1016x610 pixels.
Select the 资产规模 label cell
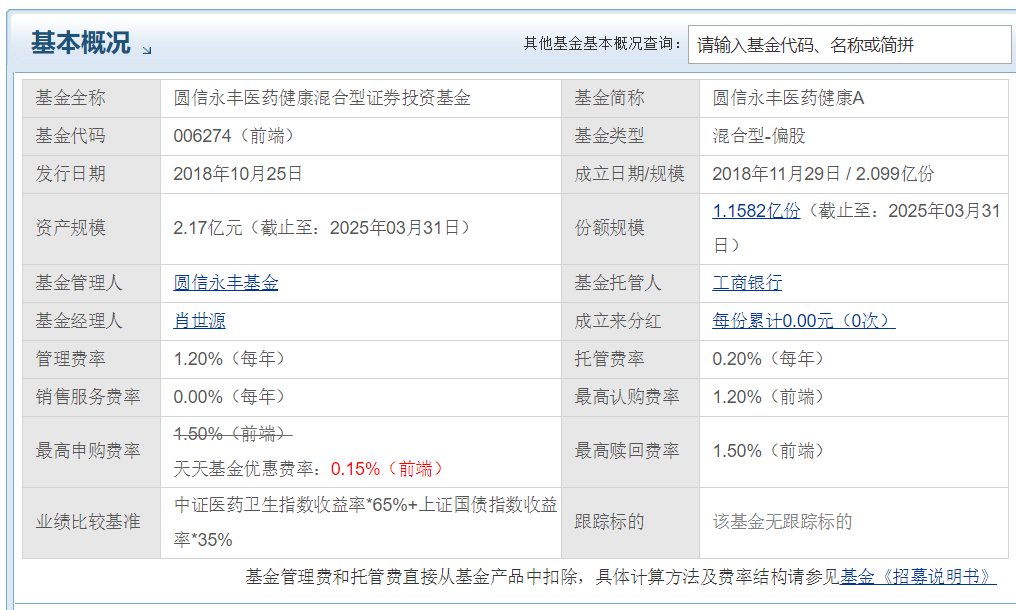click(91, 228)
